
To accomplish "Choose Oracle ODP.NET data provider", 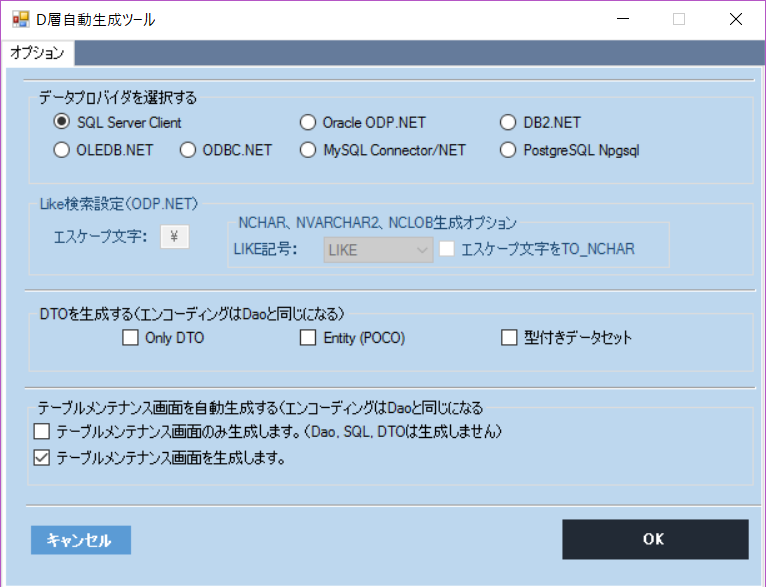I will click(x=308, y=123).
